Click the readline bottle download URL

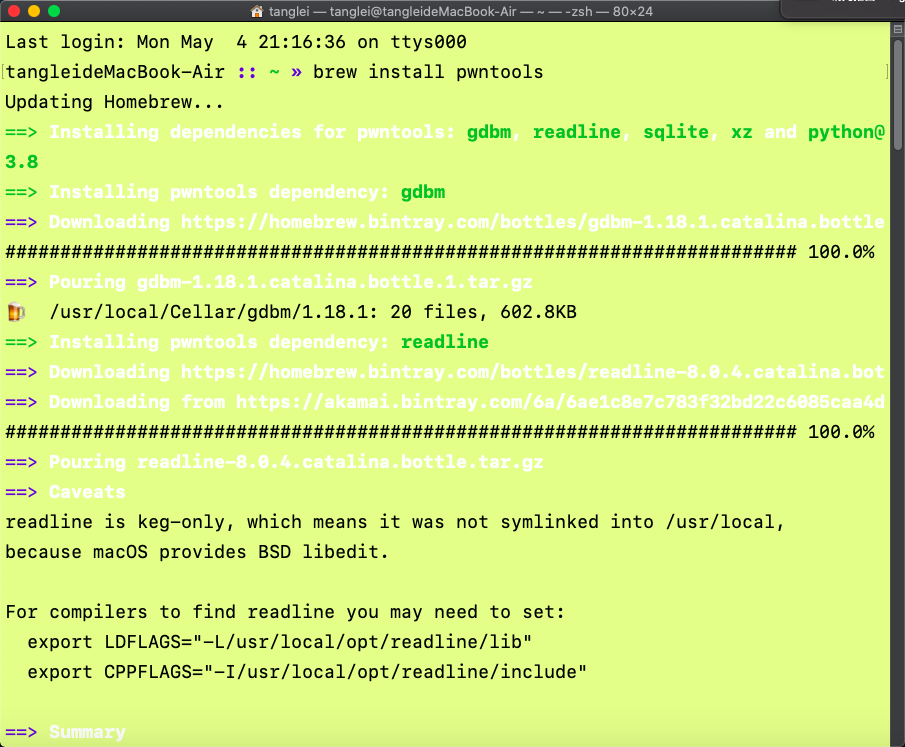pyautogui.click(x=532, y=372)
